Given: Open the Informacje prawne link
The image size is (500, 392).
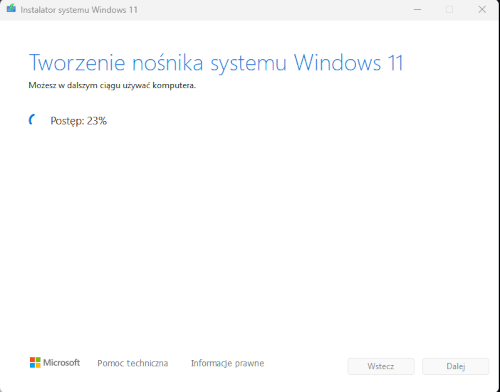Looking at the screenshot, I should (228, 363).
